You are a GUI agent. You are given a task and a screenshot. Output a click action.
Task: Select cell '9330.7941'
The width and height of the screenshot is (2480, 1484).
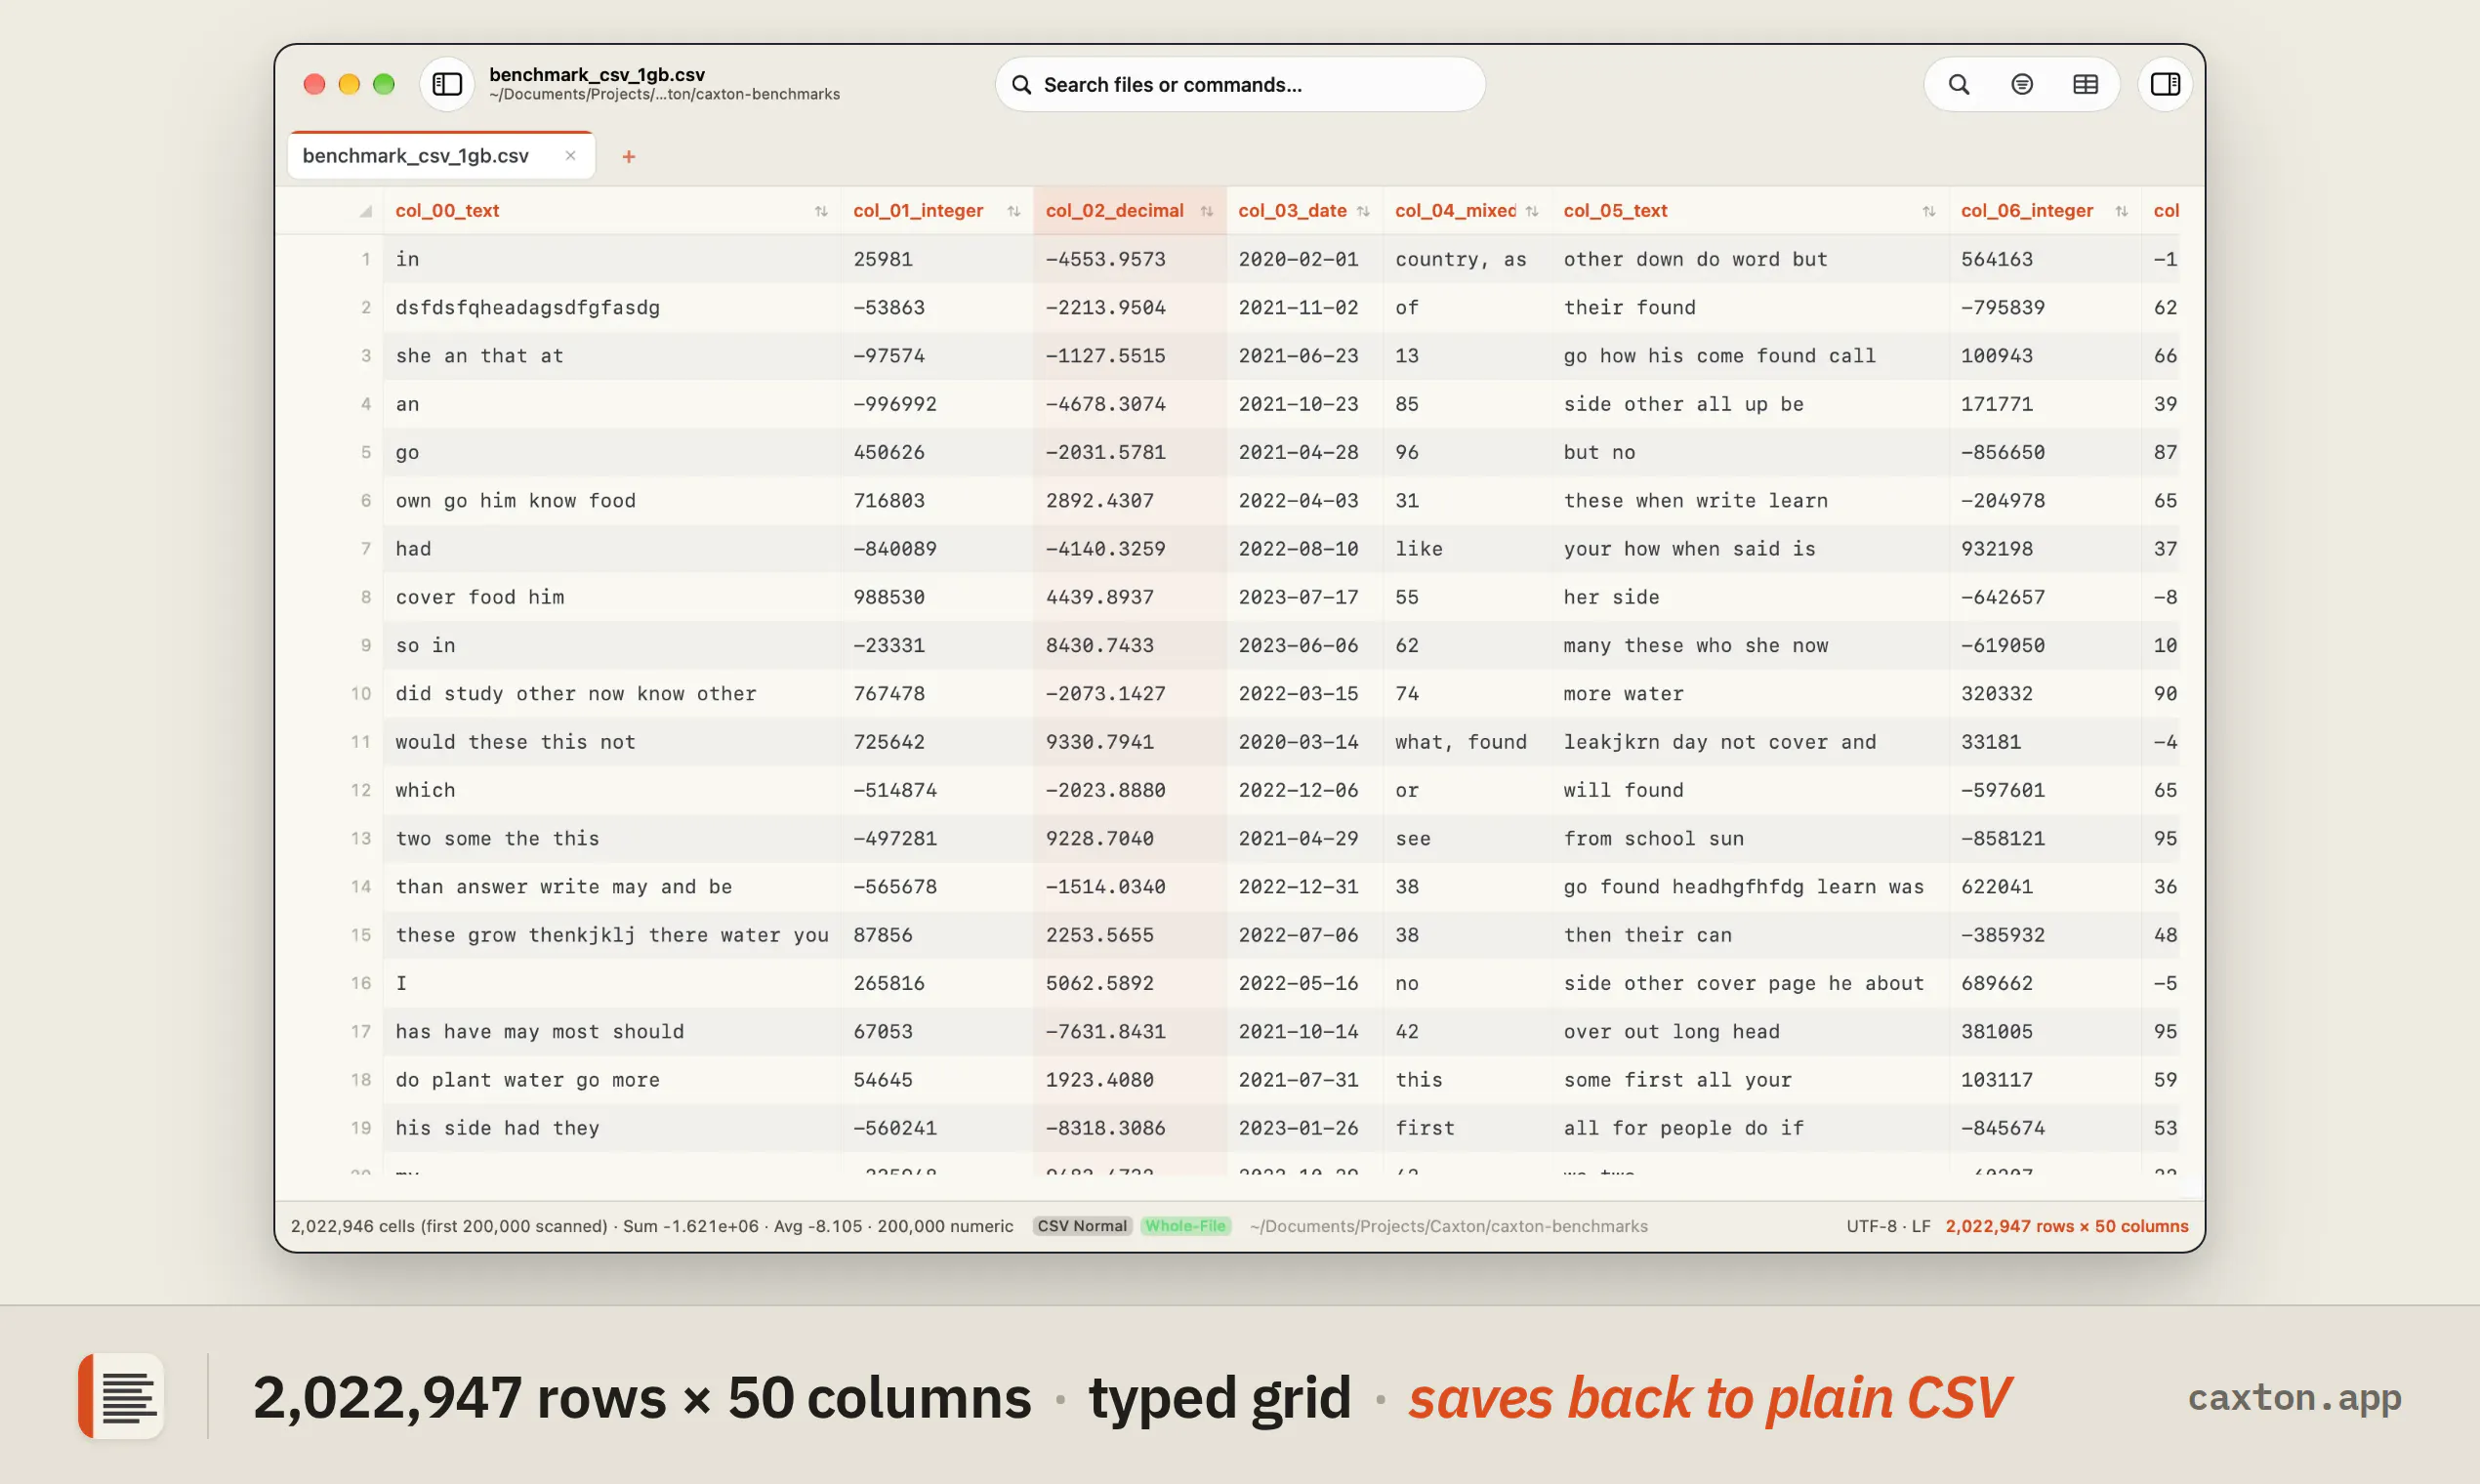click(x=1129, y=742)
